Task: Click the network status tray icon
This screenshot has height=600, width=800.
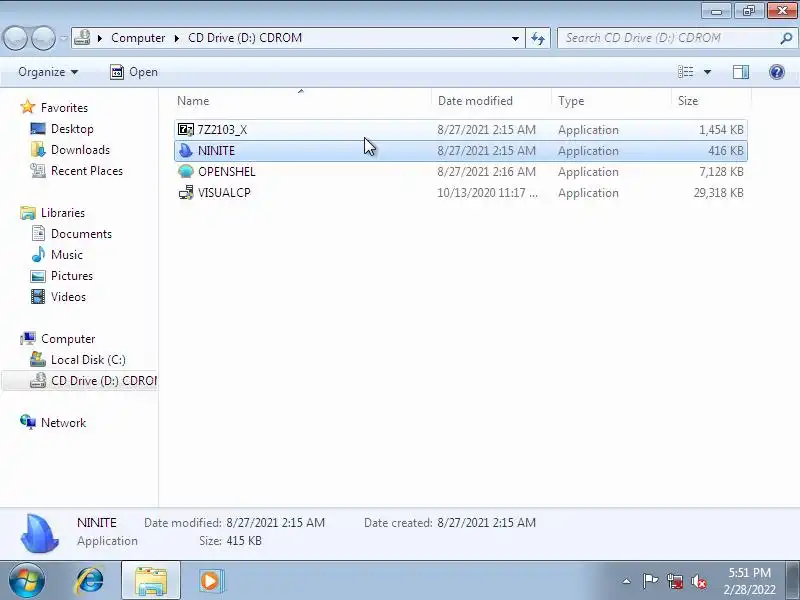Action: pyautogui.click(x=674, y=581)
